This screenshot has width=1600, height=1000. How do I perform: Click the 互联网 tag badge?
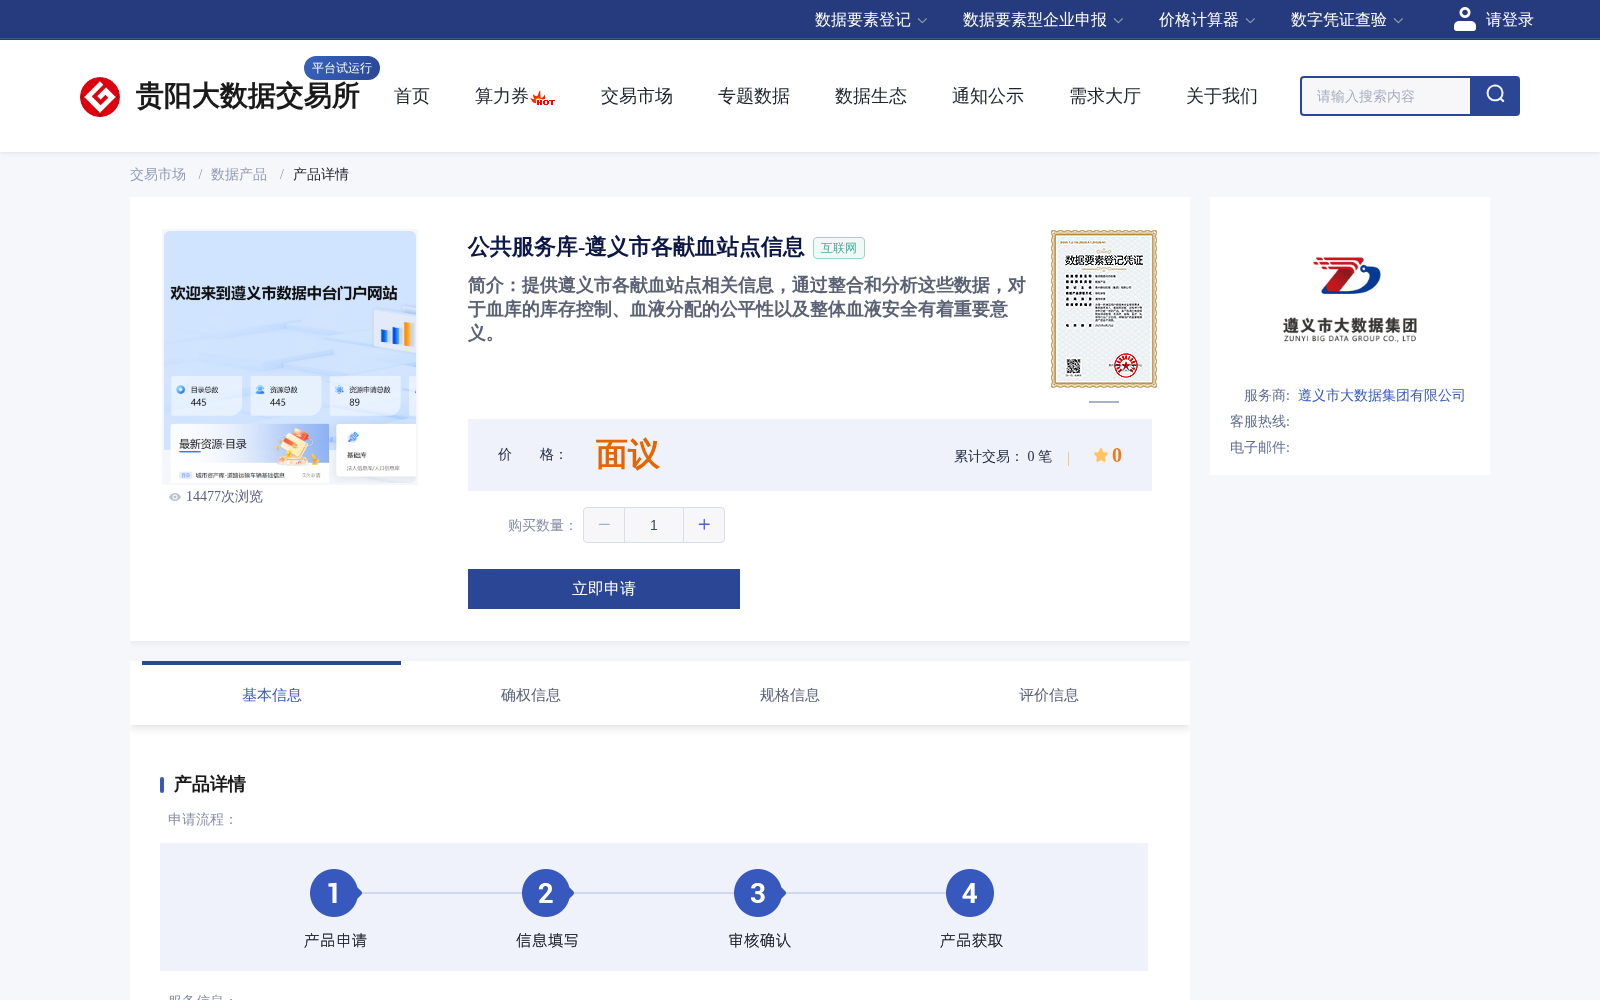pos(839,248)
